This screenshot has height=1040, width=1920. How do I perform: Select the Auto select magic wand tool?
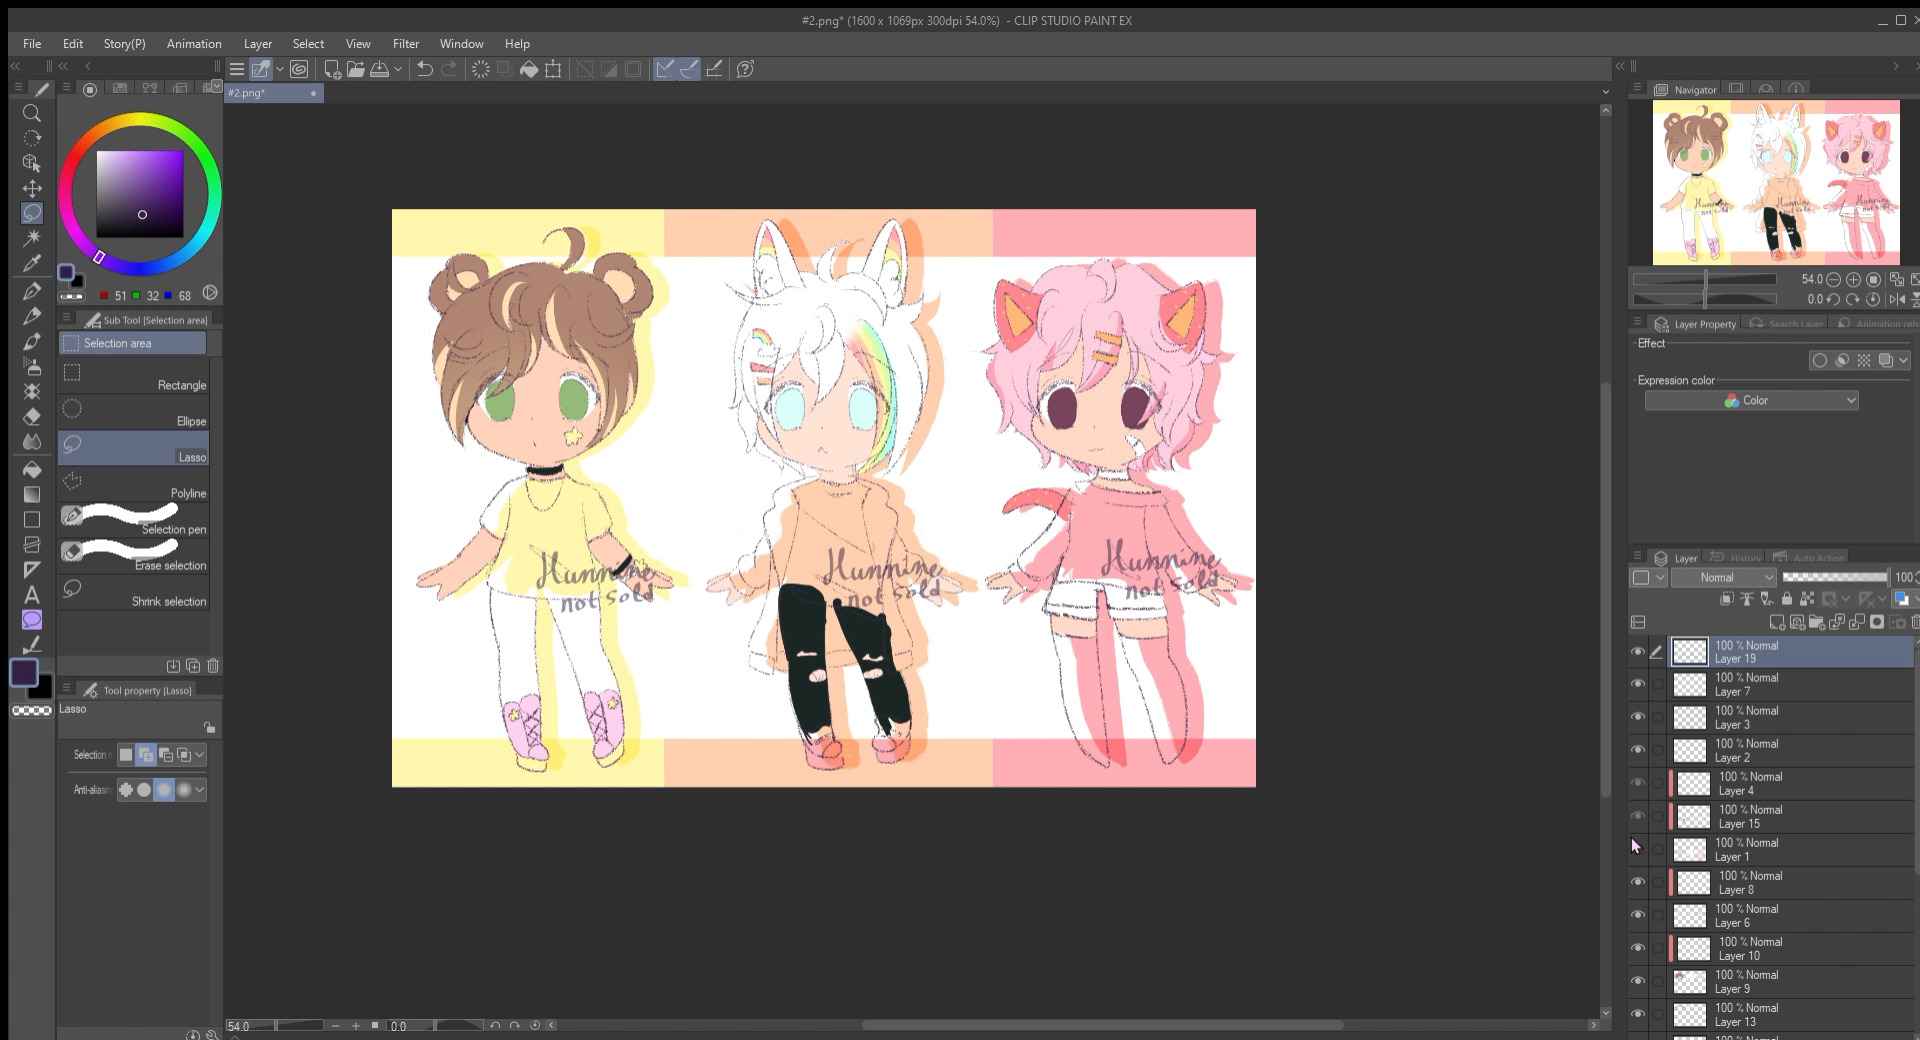(32, 238)
